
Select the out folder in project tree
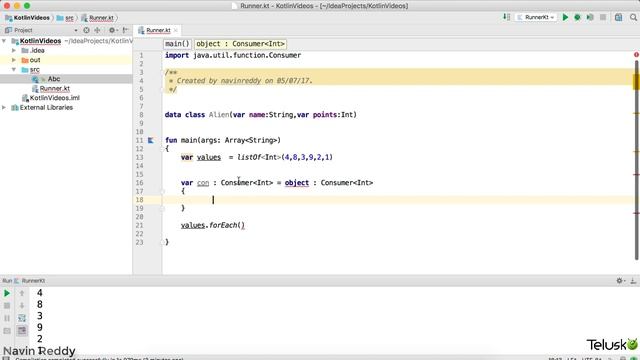pos(35,60)
